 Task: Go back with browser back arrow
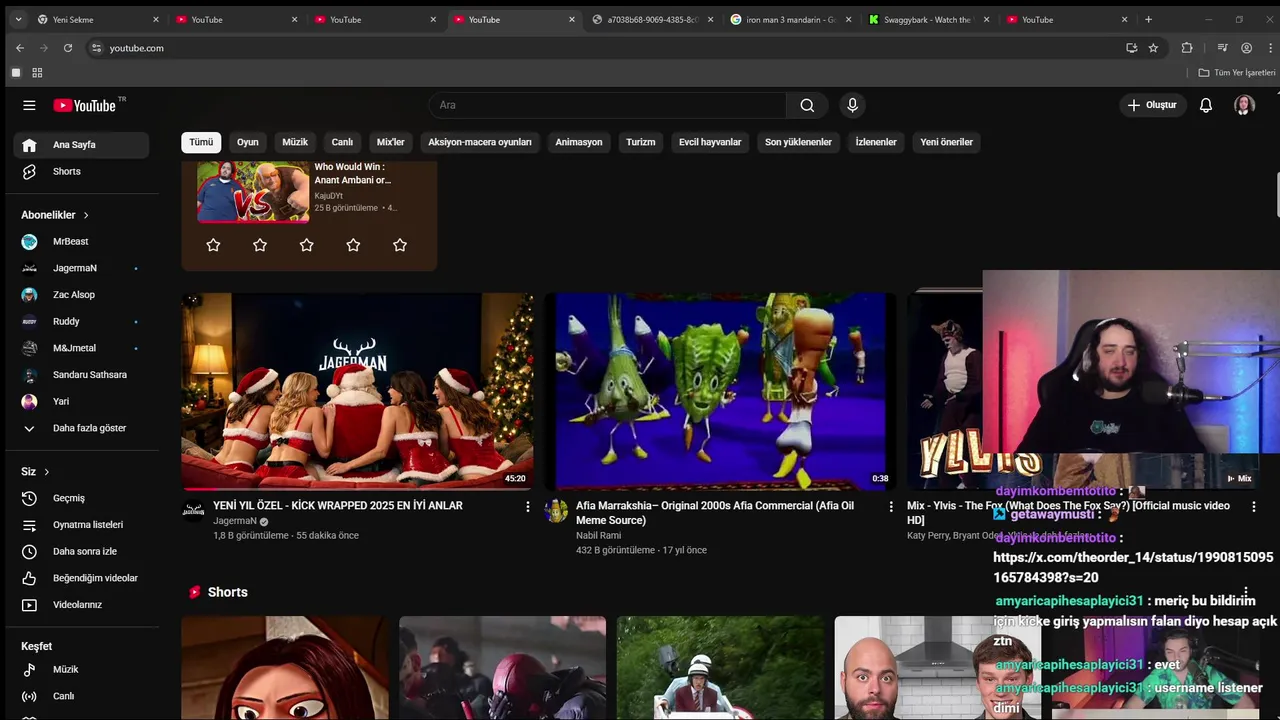point(19,48)
